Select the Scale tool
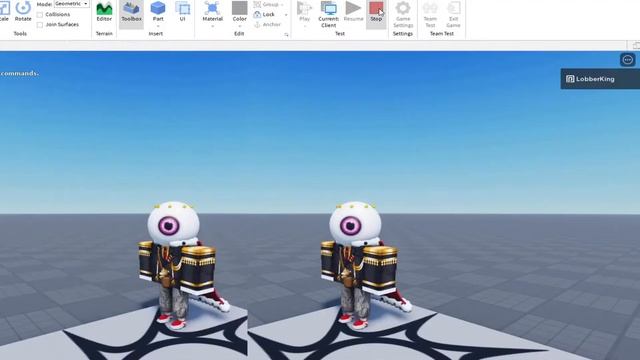 [4, 11]
